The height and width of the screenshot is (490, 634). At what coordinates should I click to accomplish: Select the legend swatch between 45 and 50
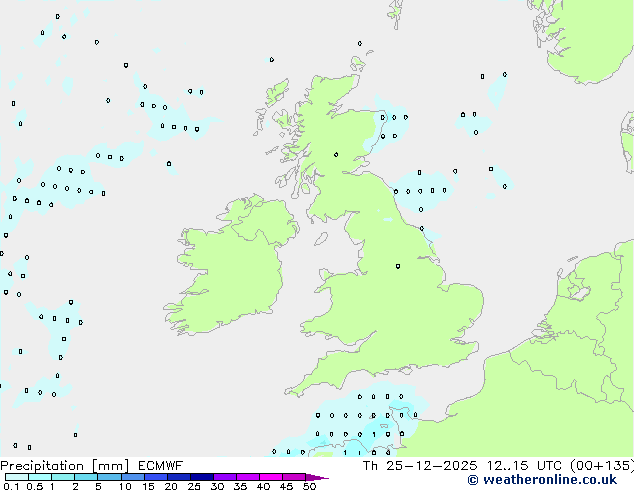(x=294, y=477)
